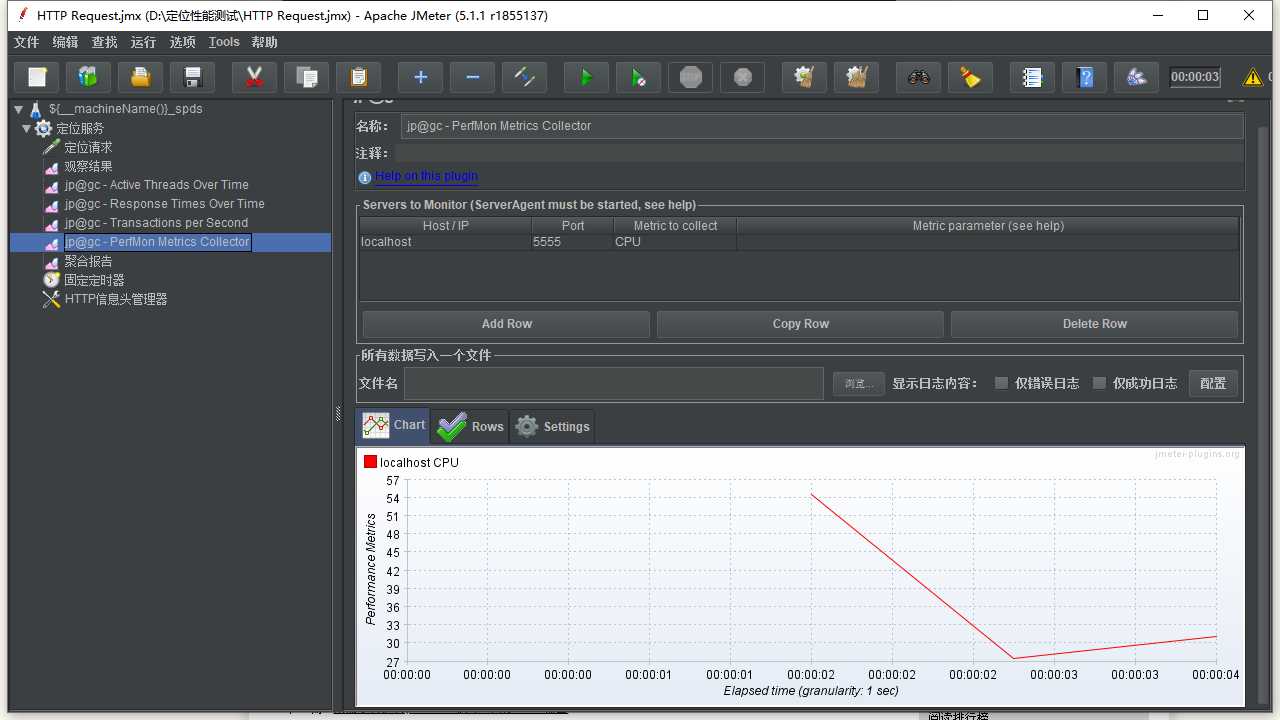Screen dimensions: 1280x720
Task: Open the Function Helper list icon
Action: [1032, 77]
